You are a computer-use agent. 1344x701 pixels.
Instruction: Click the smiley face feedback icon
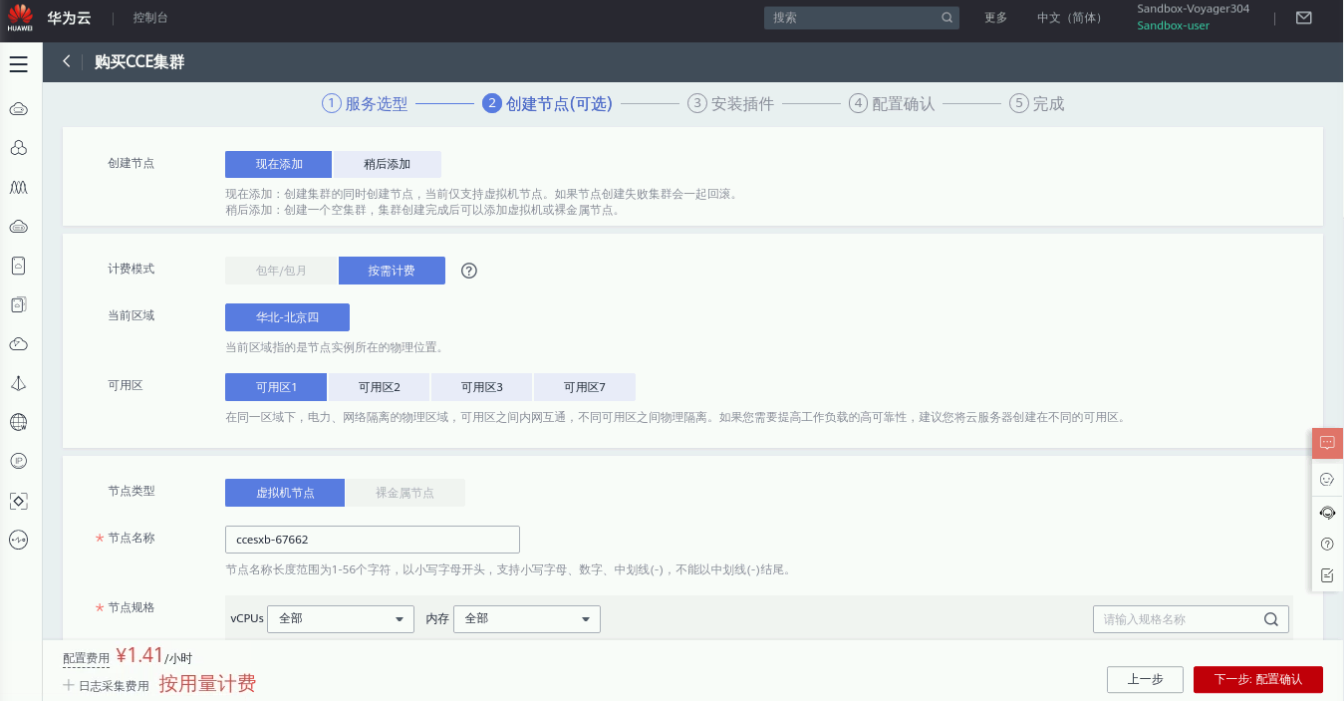point(1327,479)
